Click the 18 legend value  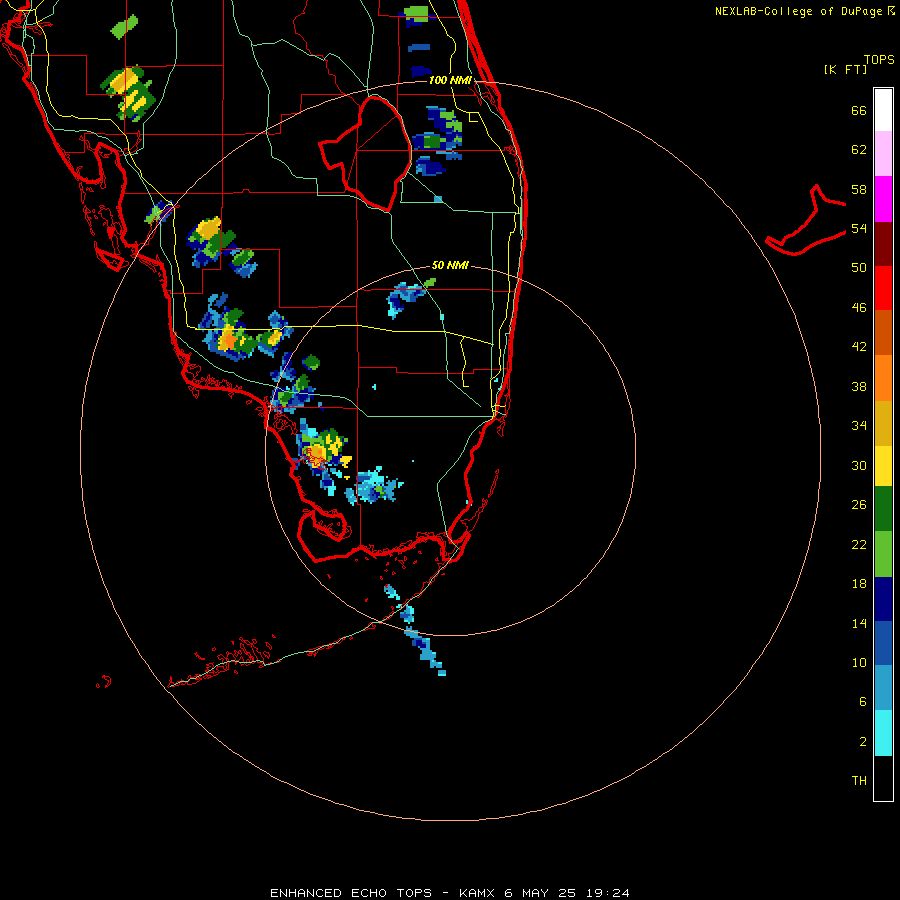[x=859, y=584]
